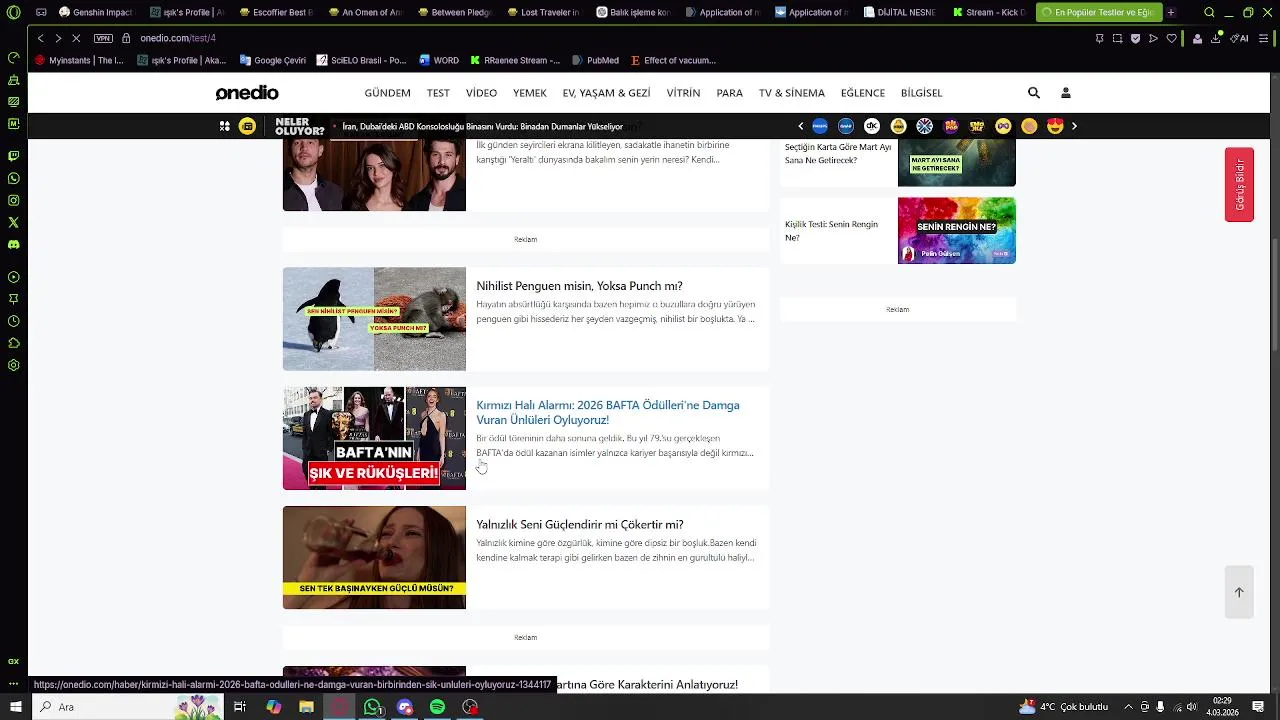This screenshot has width=1280, height=720.
Task: Open a new tab with plus button
Action: pyautogui.click(x=1171, y=13)
